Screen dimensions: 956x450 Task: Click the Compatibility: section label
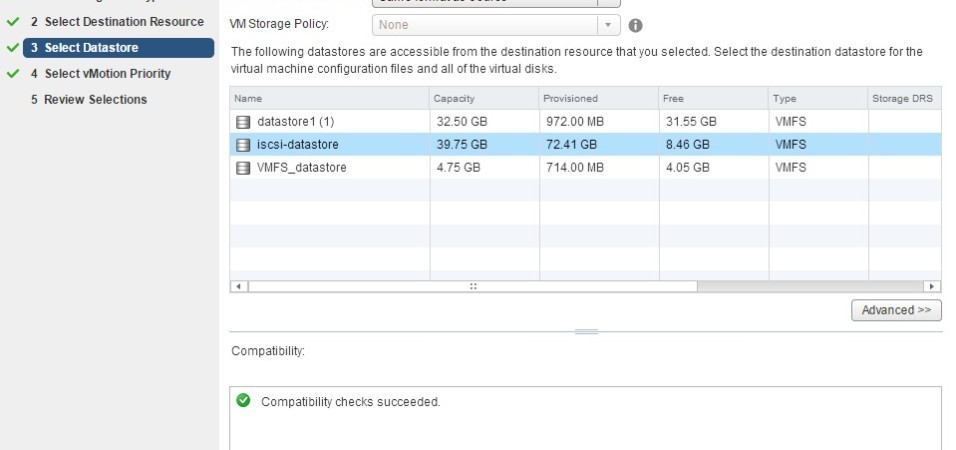[x=268, y=351]
